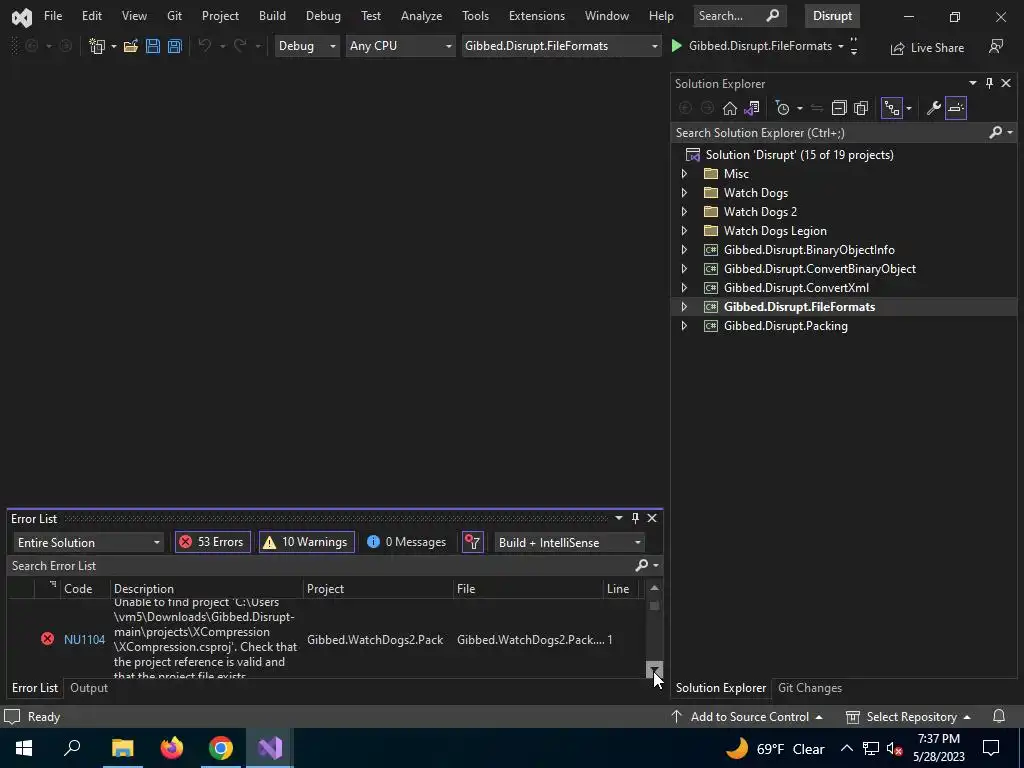
Task: Switch between solutions and folder views icon
Action: (x=752, y=108)
